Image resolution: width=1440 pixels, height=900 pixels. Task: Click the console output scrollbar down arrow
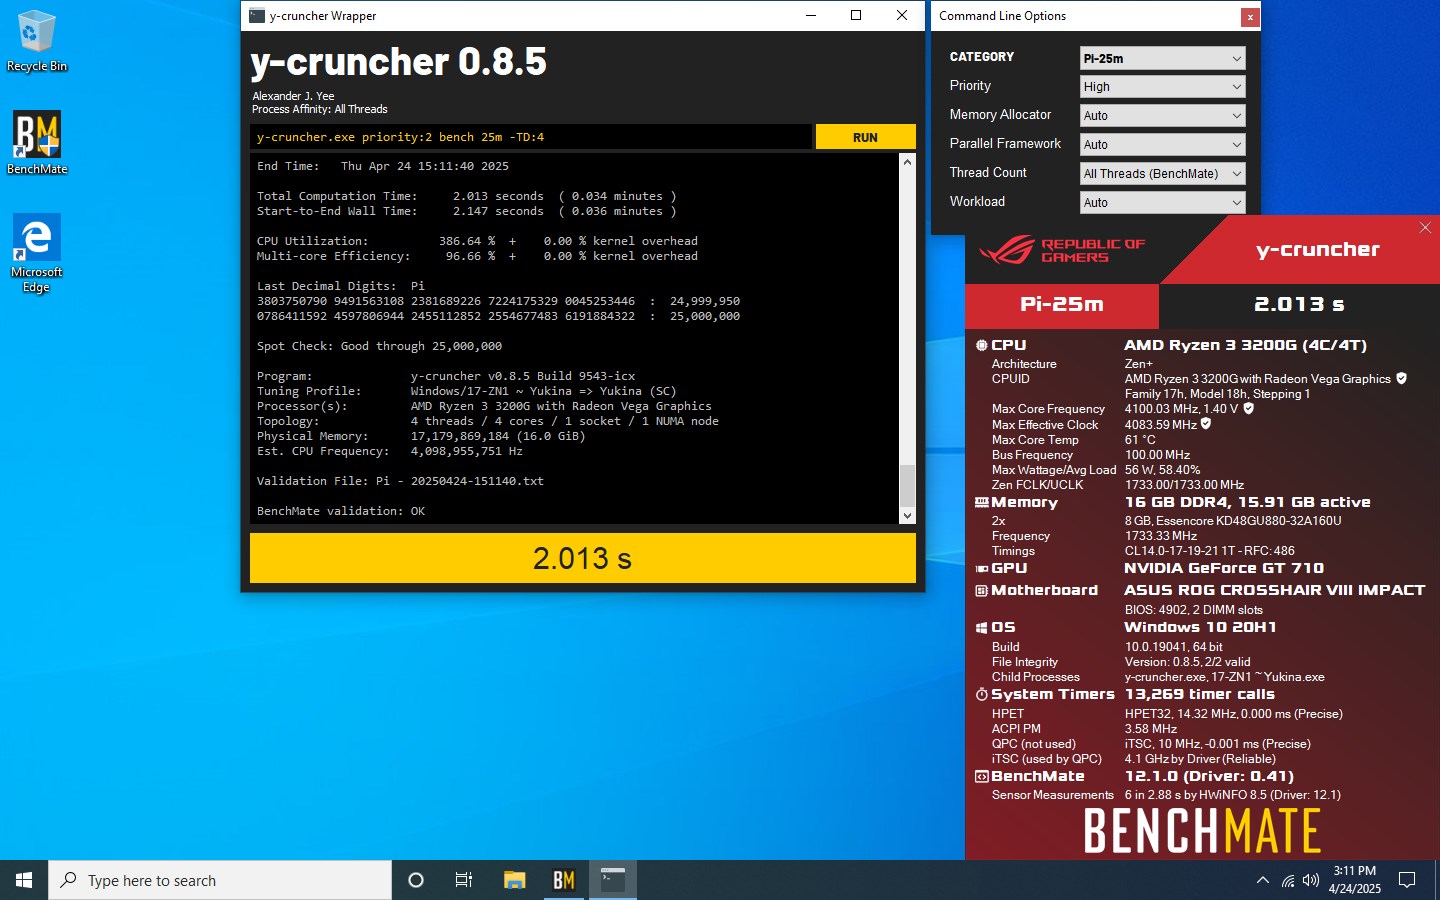click(907, 516)
